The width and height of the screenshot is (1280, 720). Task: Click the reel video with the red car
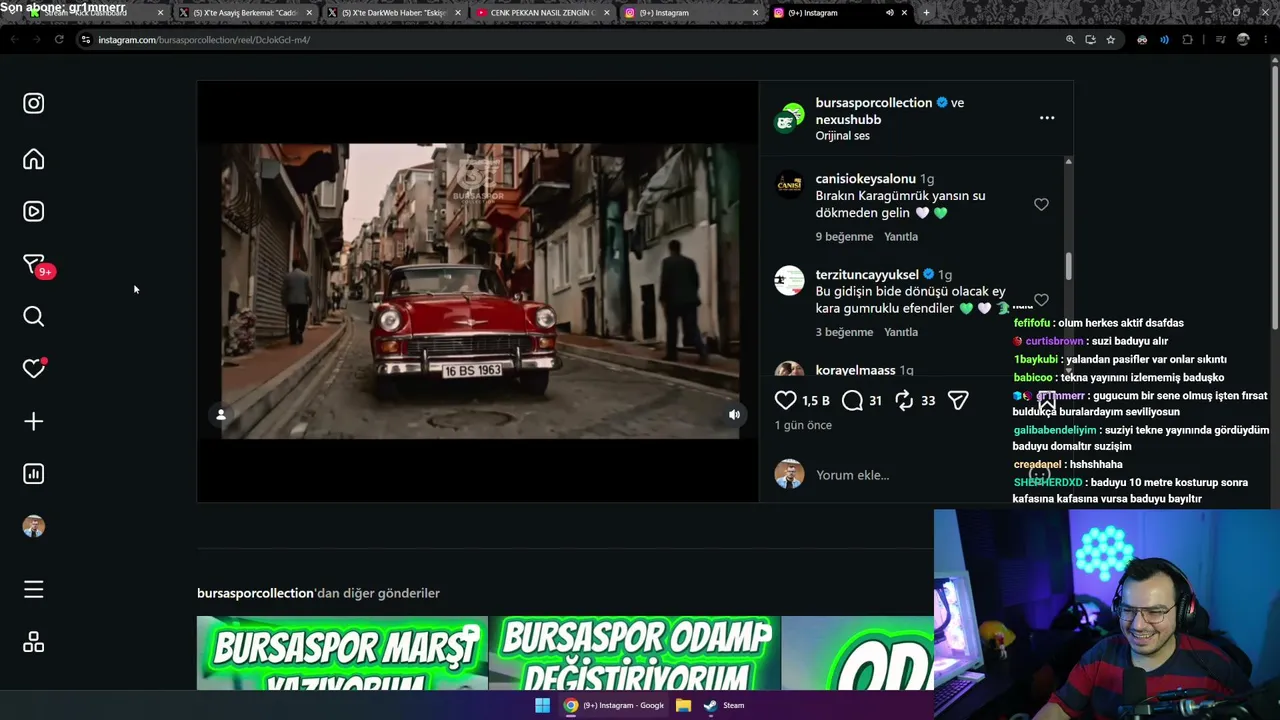coord(478,291)
